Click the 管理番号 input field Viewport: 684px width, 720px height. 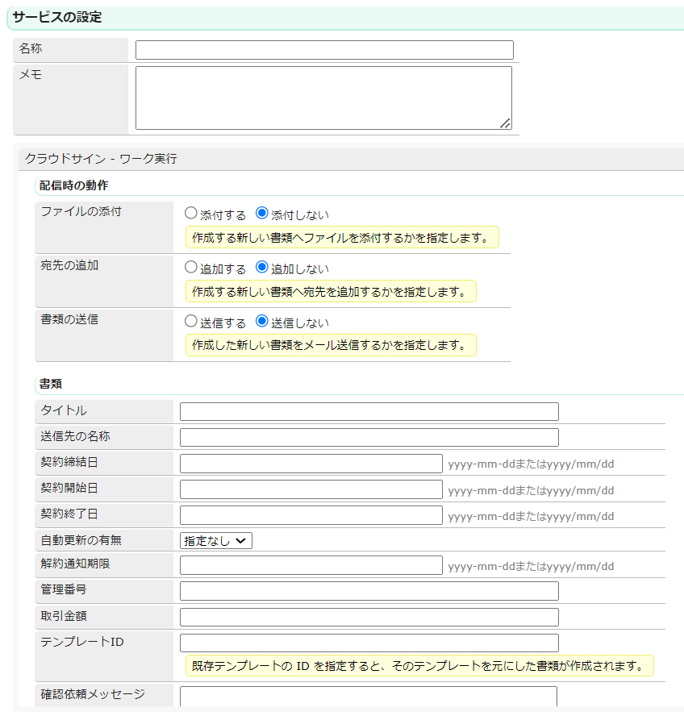coord(369,591)
